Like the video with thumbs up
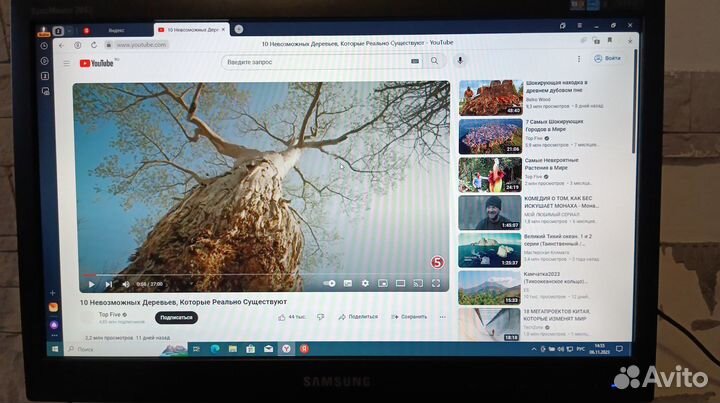This screenshot has width=720, height=403. tap(281, 317)
